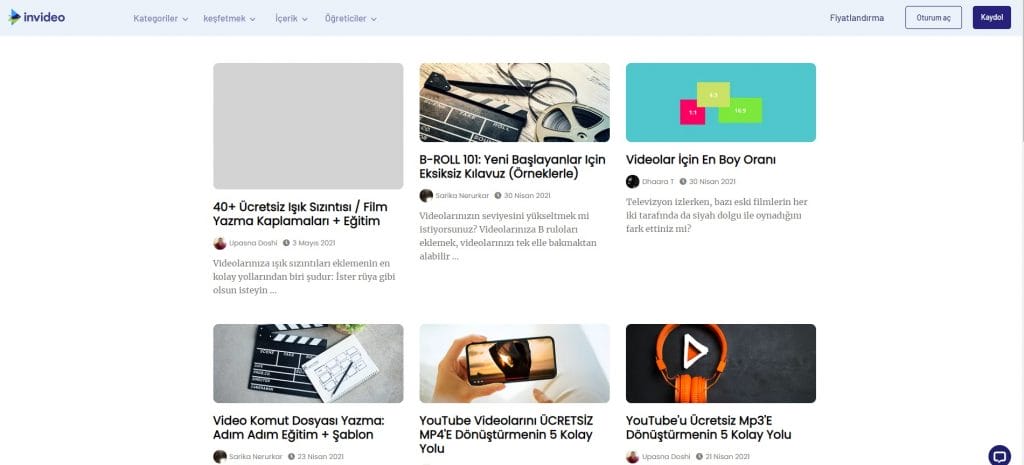Expand the Kategoriler dropdown menu
This screenshot has width=1024, height=465.
pyautogui.click(x=161, y=18)
